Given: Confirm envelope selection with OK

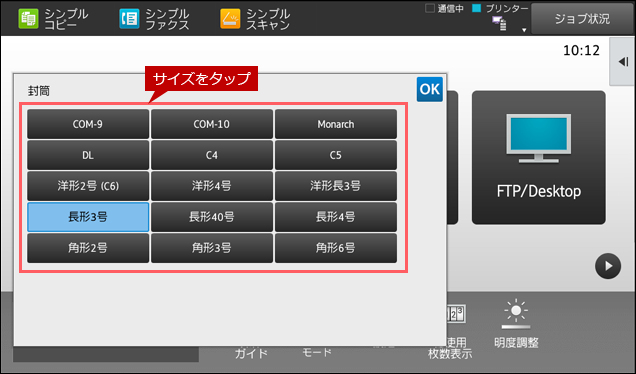Looking at the screenshot, I should pos(430,89).
